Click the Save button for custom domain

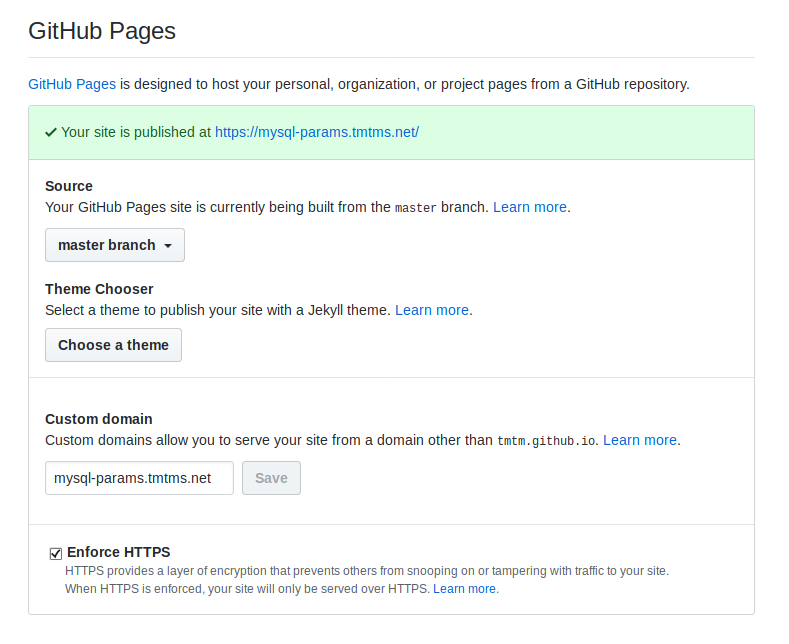click(271, 478)
